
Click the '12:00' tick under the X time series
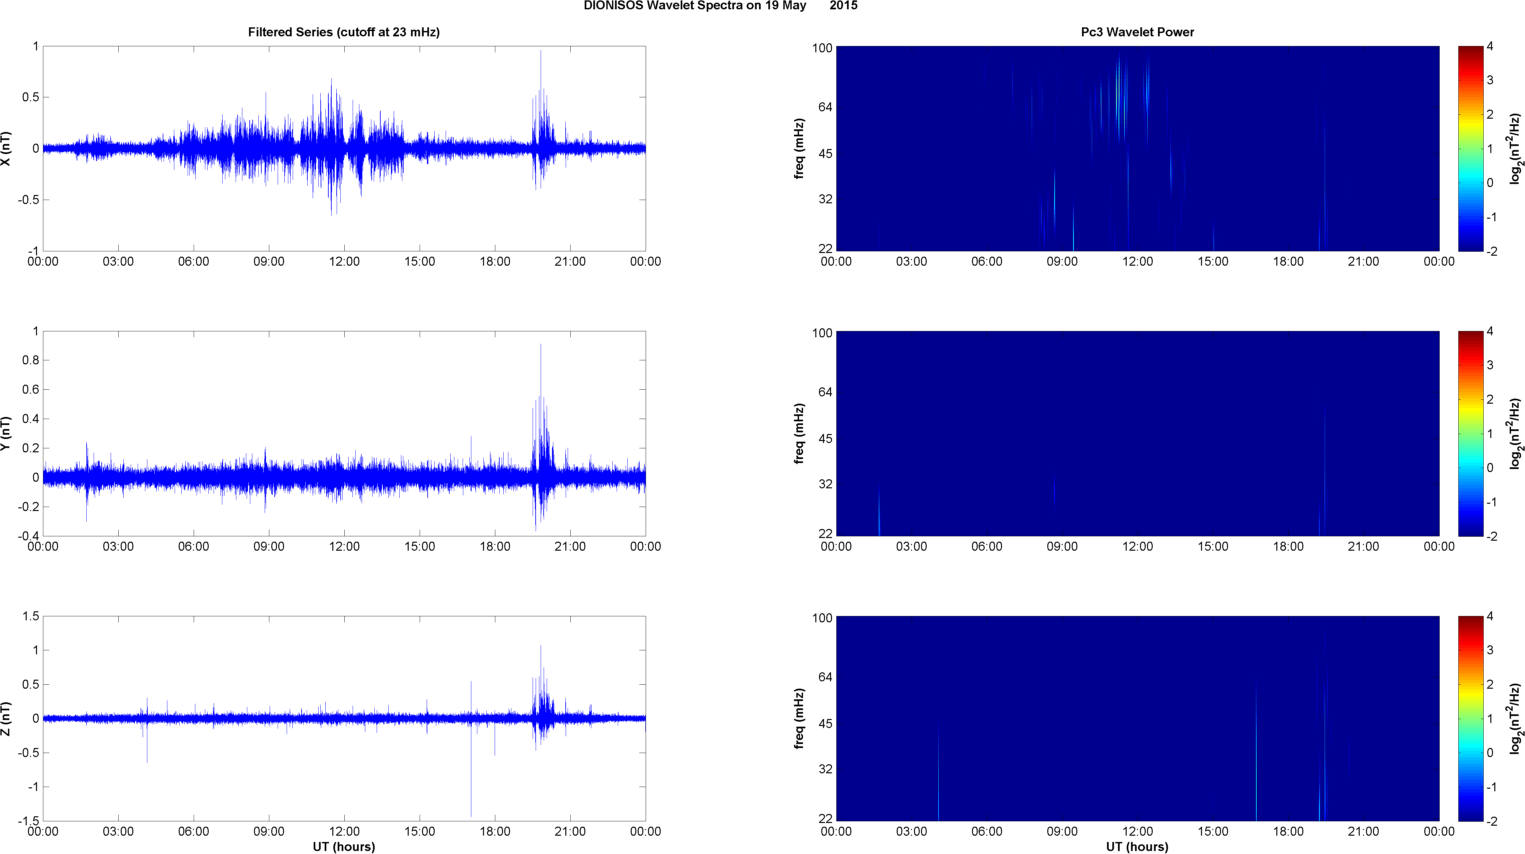344,262
